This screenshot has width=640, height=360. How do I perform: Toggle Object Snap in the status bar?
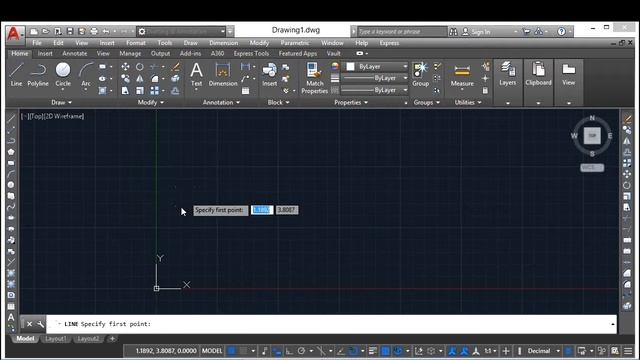click(353, 351)
